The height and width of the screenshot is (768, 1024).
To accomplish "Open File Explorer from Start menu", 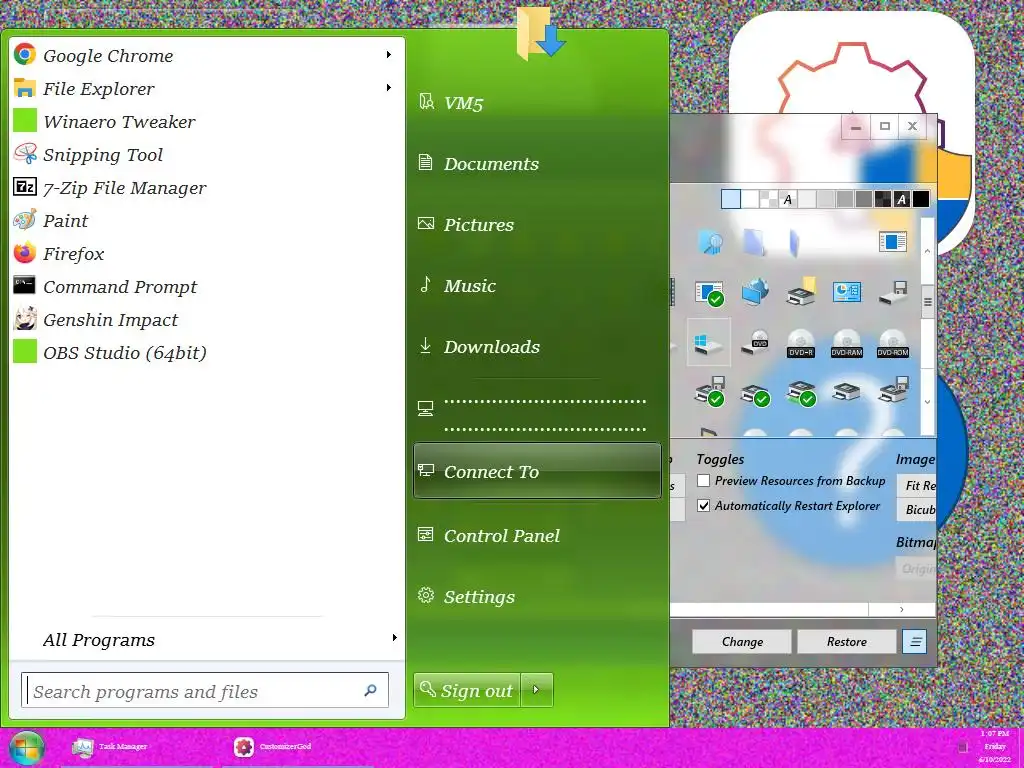I will [206, 88].
